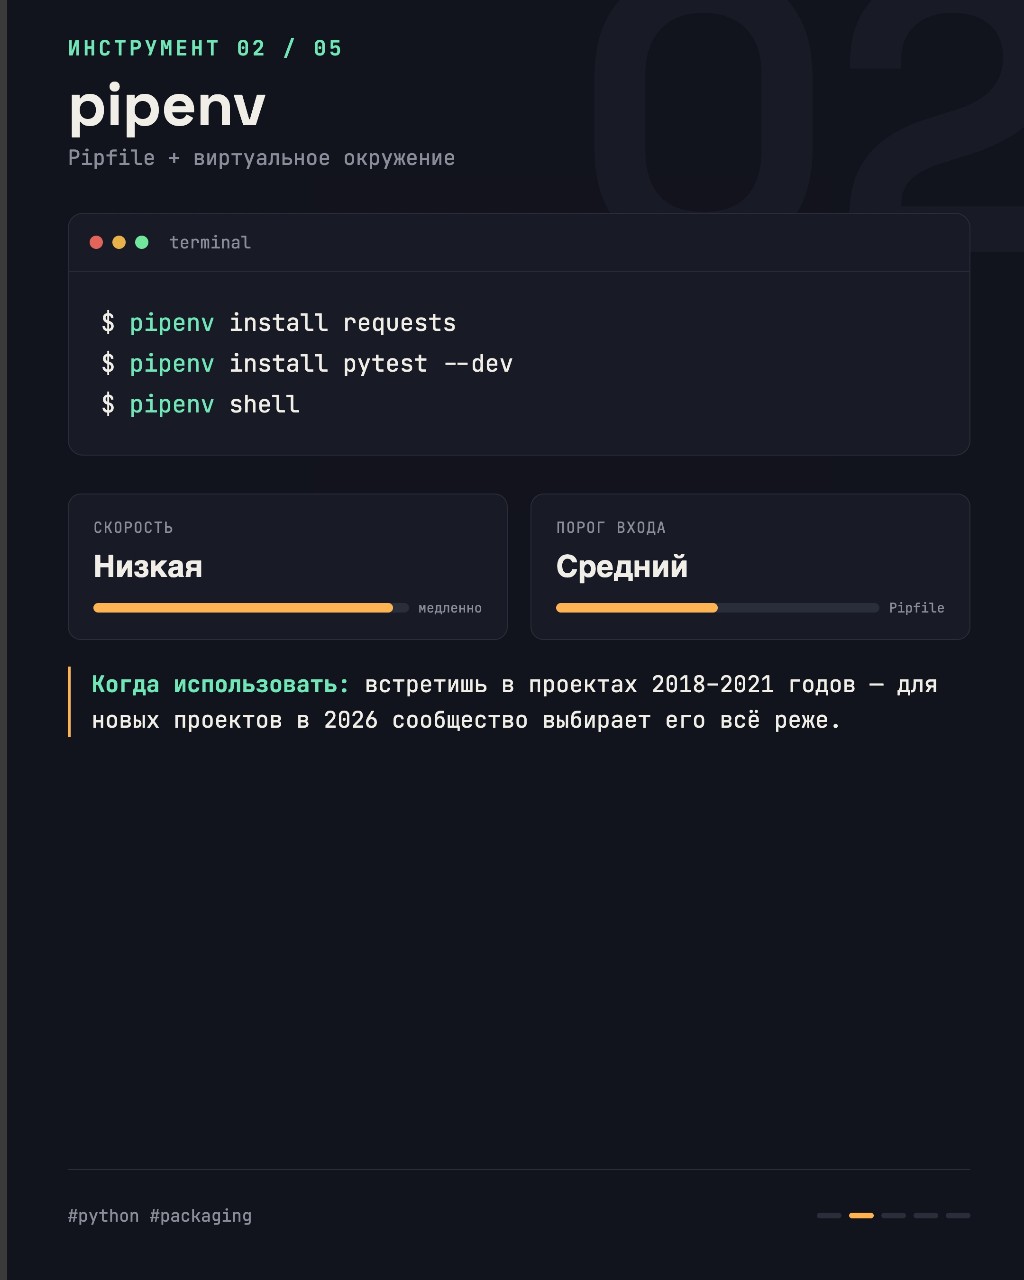This screenshot has width=1024, height=1280.
Task: Click the green dot in terminal header
Action: click(x=142, y=242)
